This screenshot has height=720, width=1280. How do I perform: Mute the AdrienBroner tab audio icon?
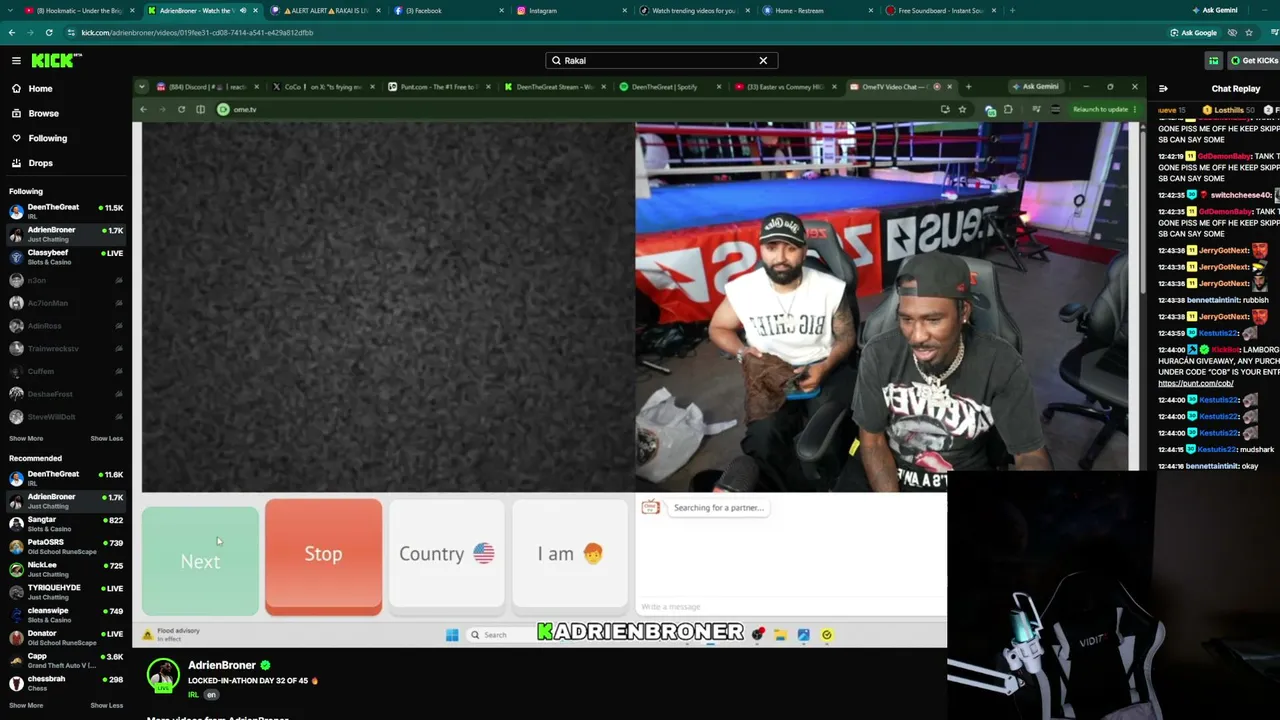tap(242, 10)
